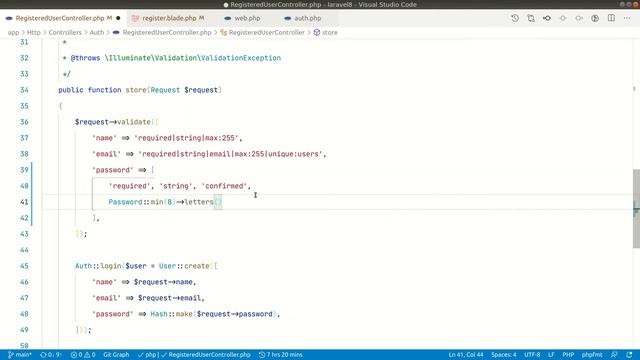Click the 'confirmed' string on line 40
The width and height of the screenshot is (640, 360).
[224, 186]
